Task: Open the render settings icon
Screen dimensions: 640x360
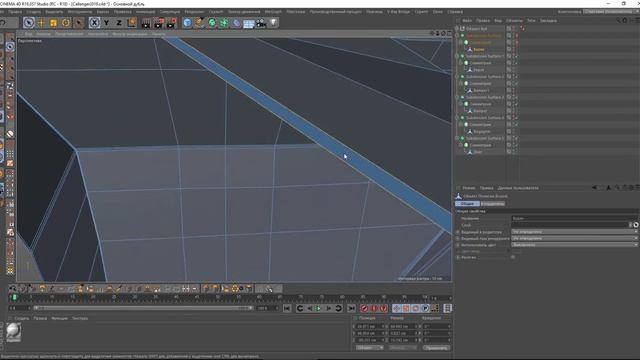Action: click(x=171, y=23)
